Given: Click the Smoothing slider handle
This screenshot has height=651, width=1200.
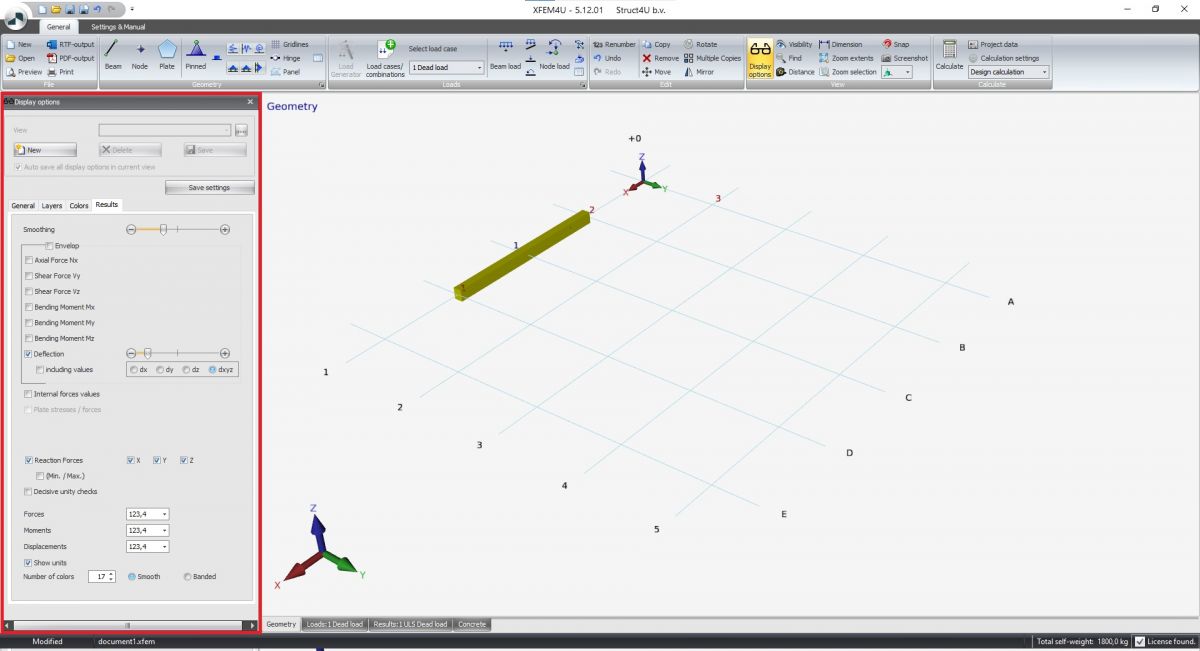Looking at the screenshot, I should click(x=163, y=230).
